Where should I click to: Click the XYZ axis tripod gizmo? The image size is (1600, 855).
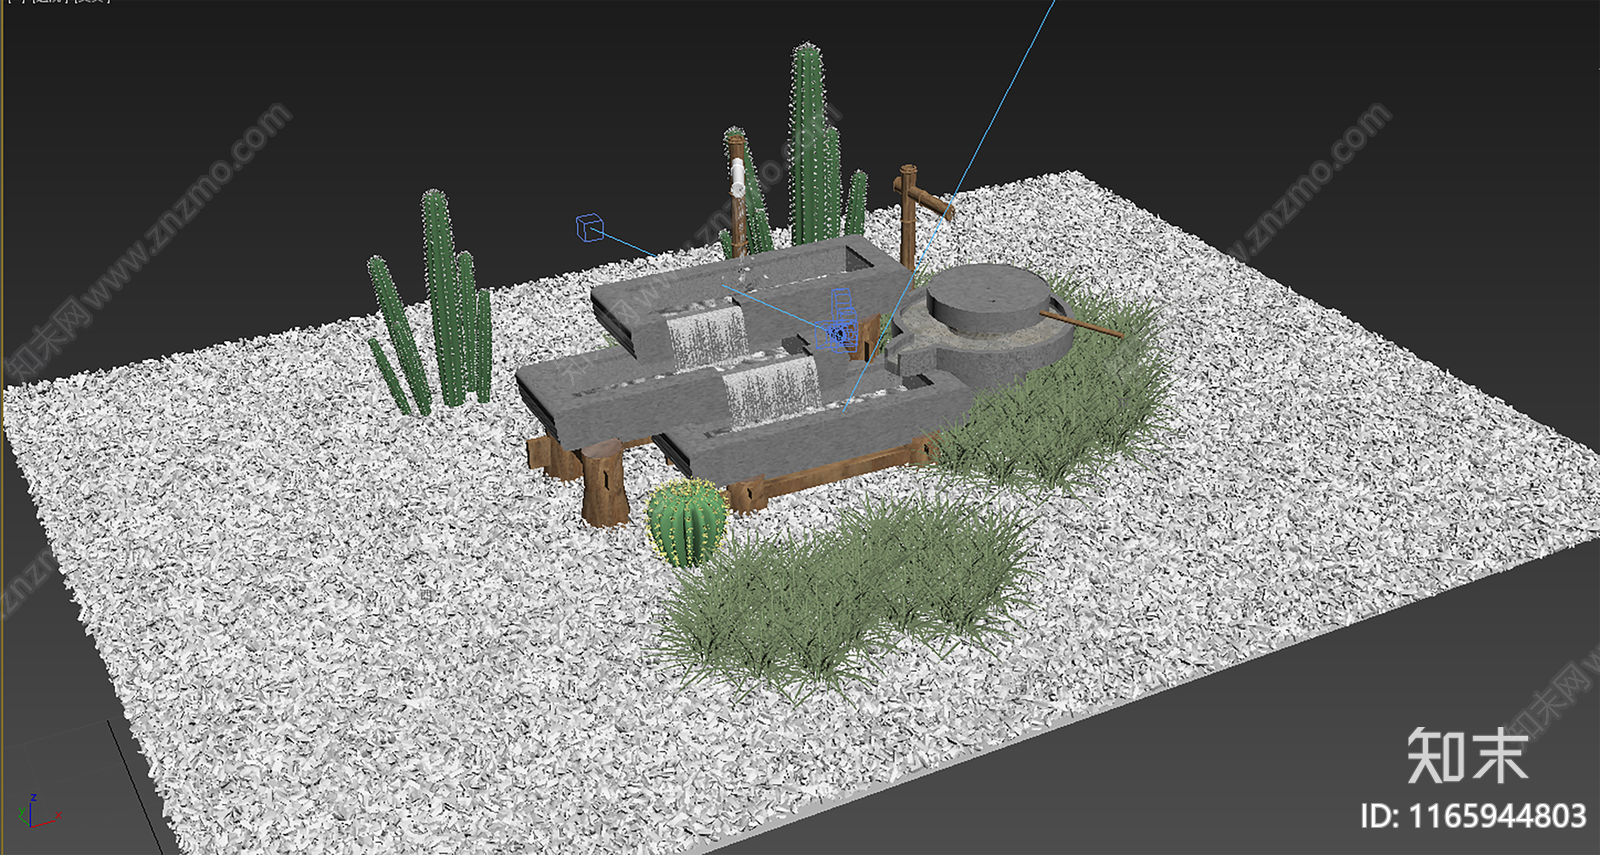coord(38,812)
